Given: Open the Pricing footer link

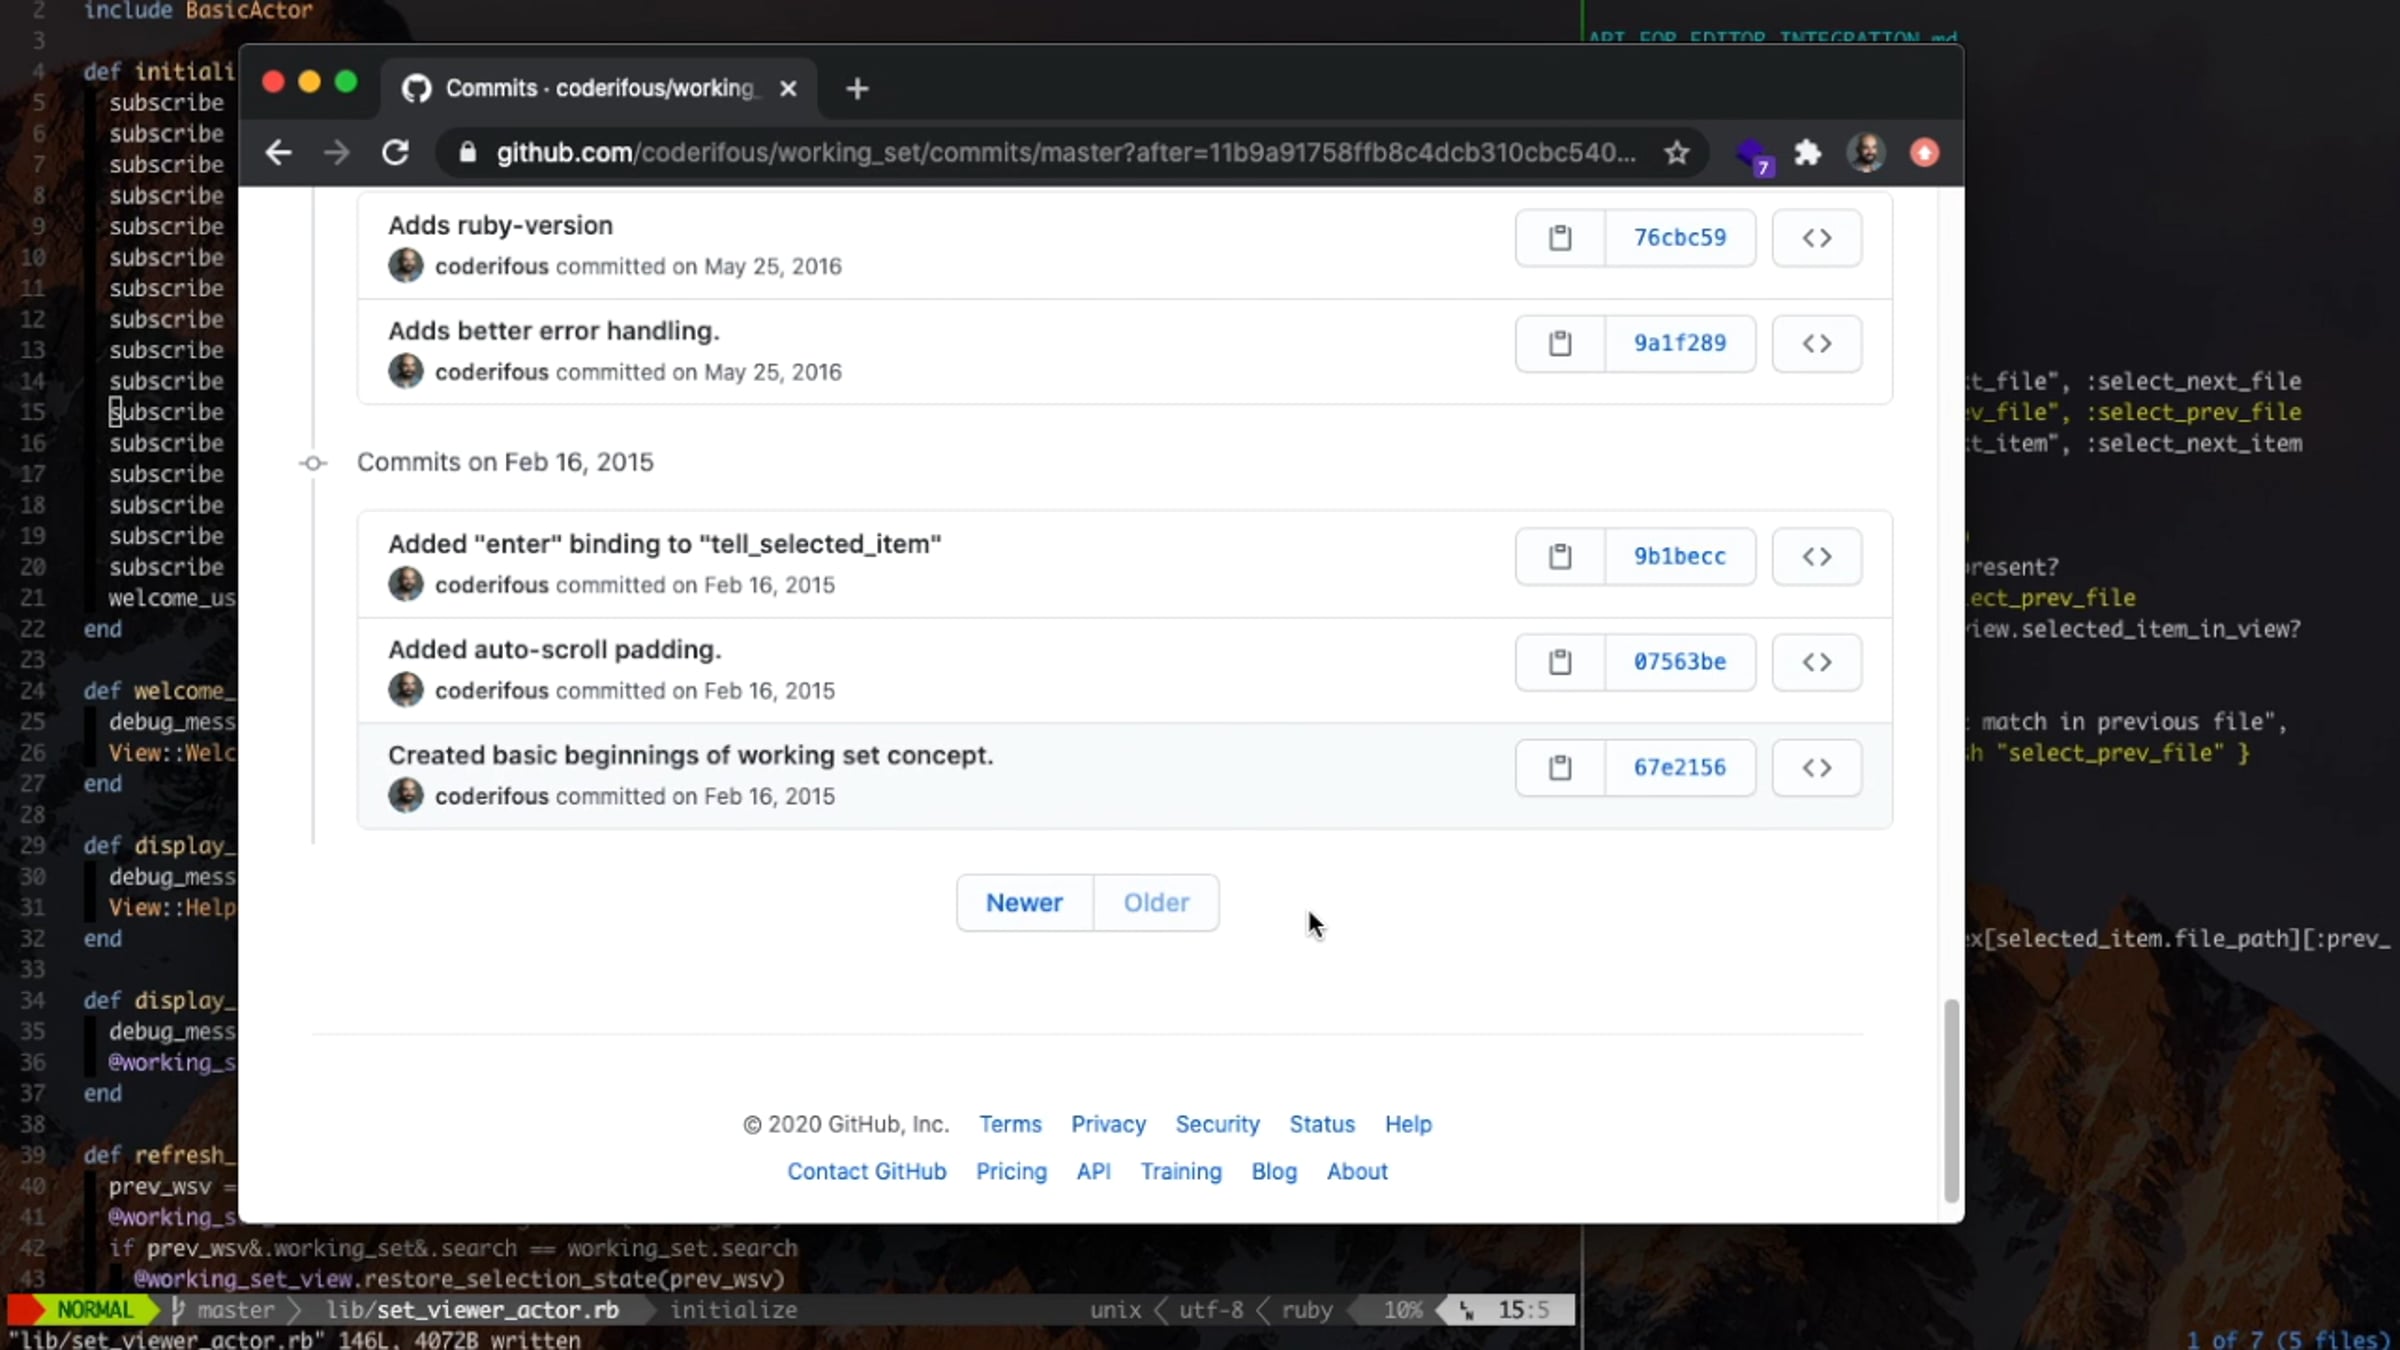Looking at the screenshot, I should [1011, 1171].
